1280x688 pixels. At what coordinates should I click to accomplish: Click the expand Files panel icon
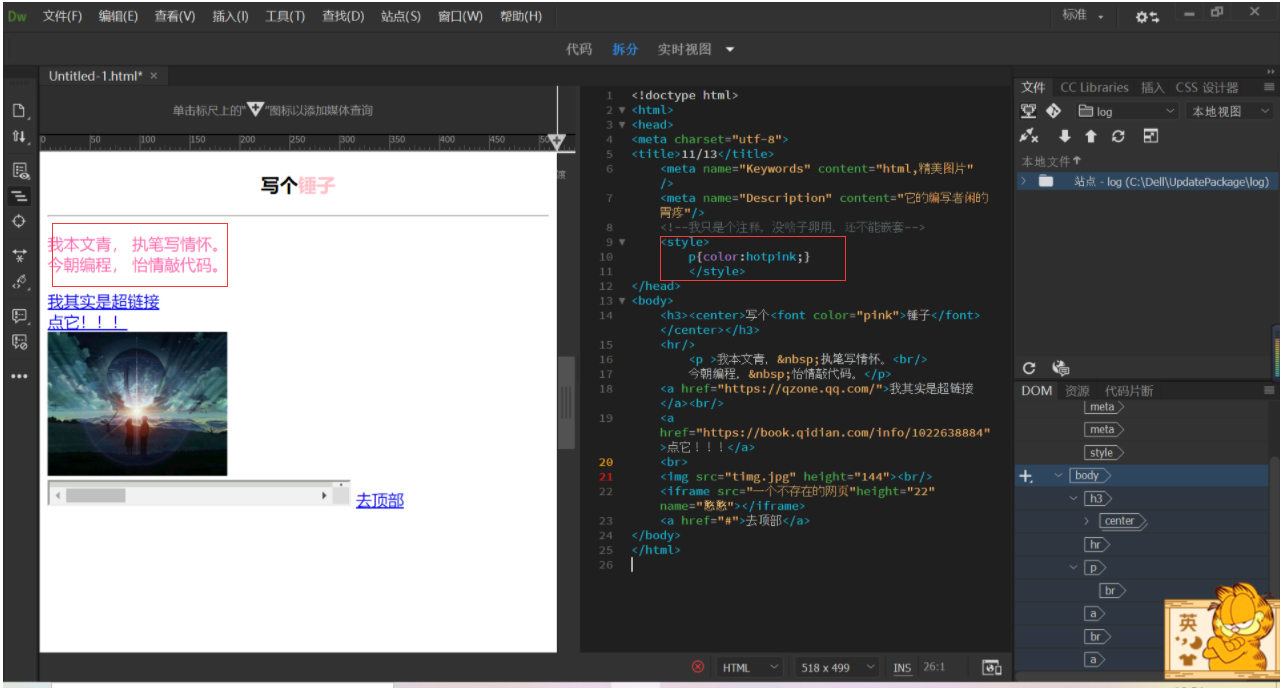(1151, 136)
